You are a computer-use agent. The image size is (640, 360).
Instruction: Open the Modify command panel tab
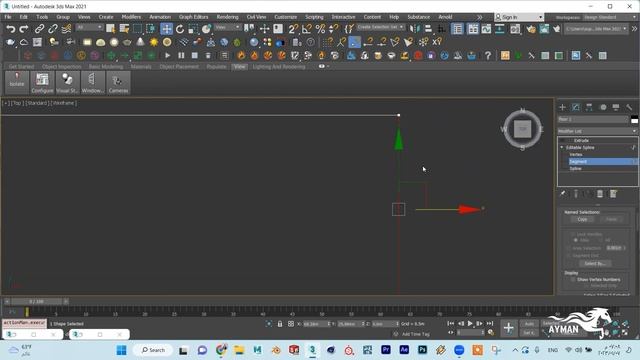[576, 107]
